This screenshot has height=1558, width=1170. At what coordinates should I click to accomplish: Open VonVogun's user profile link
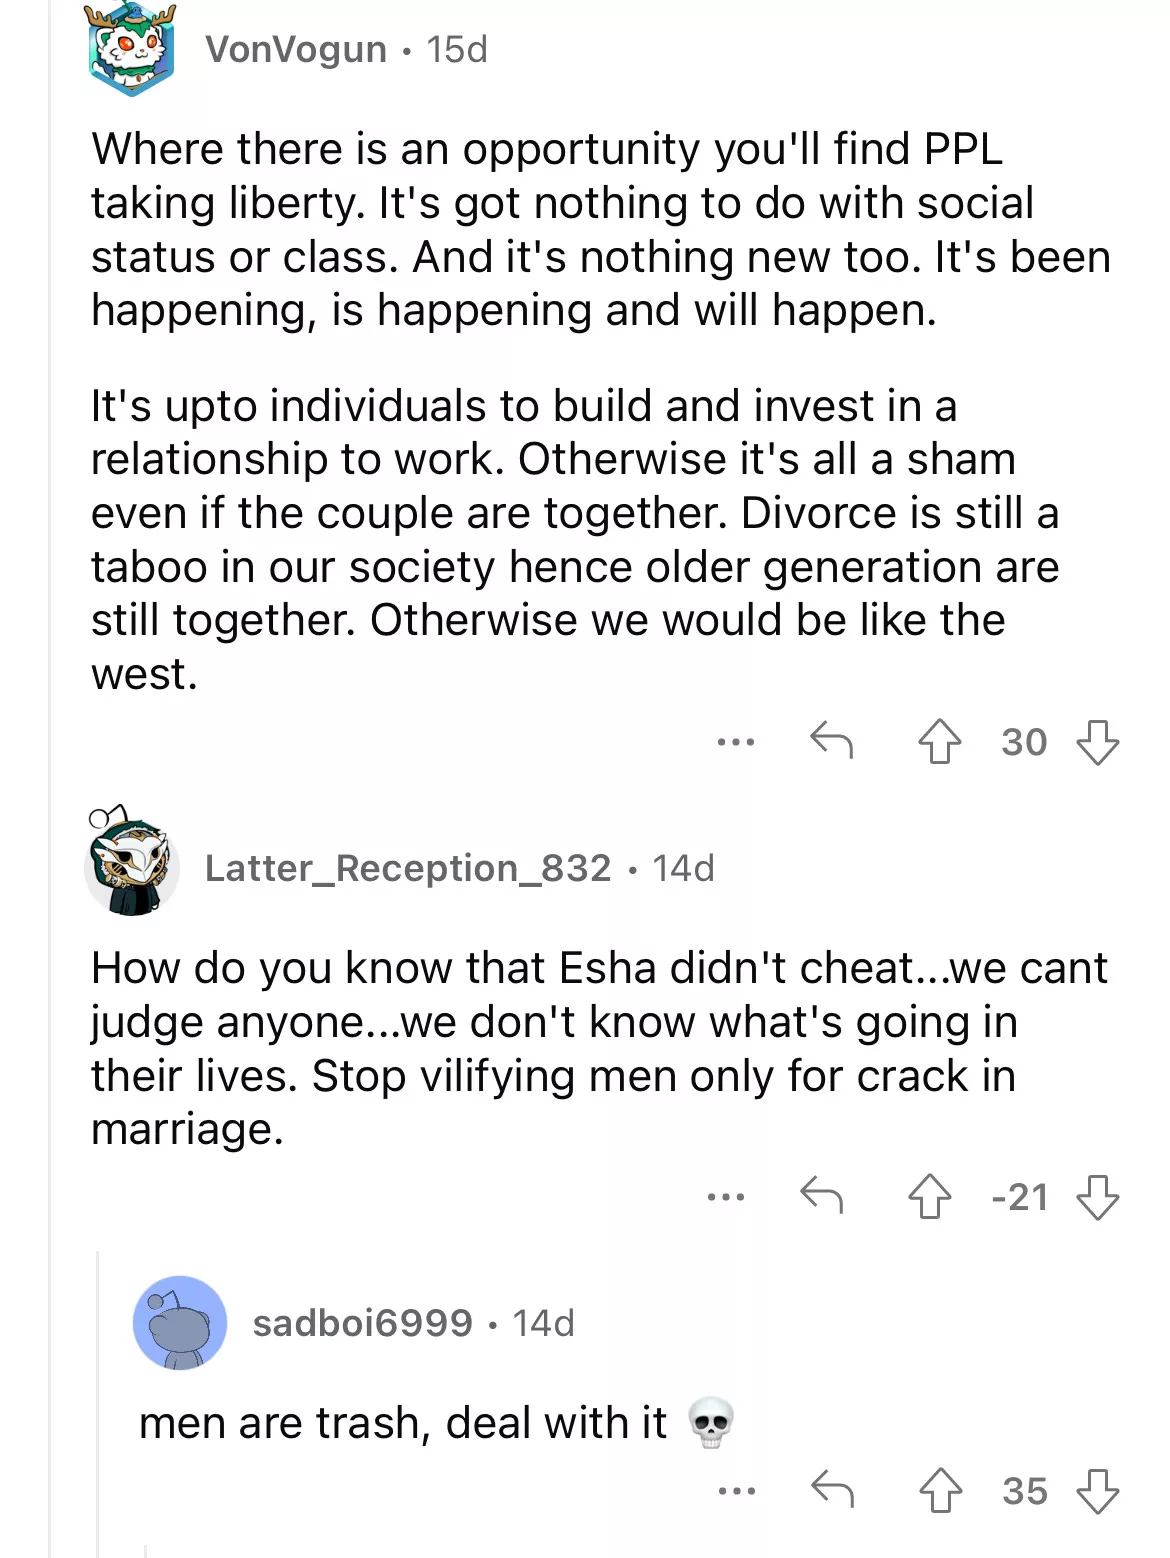(296, 49)
